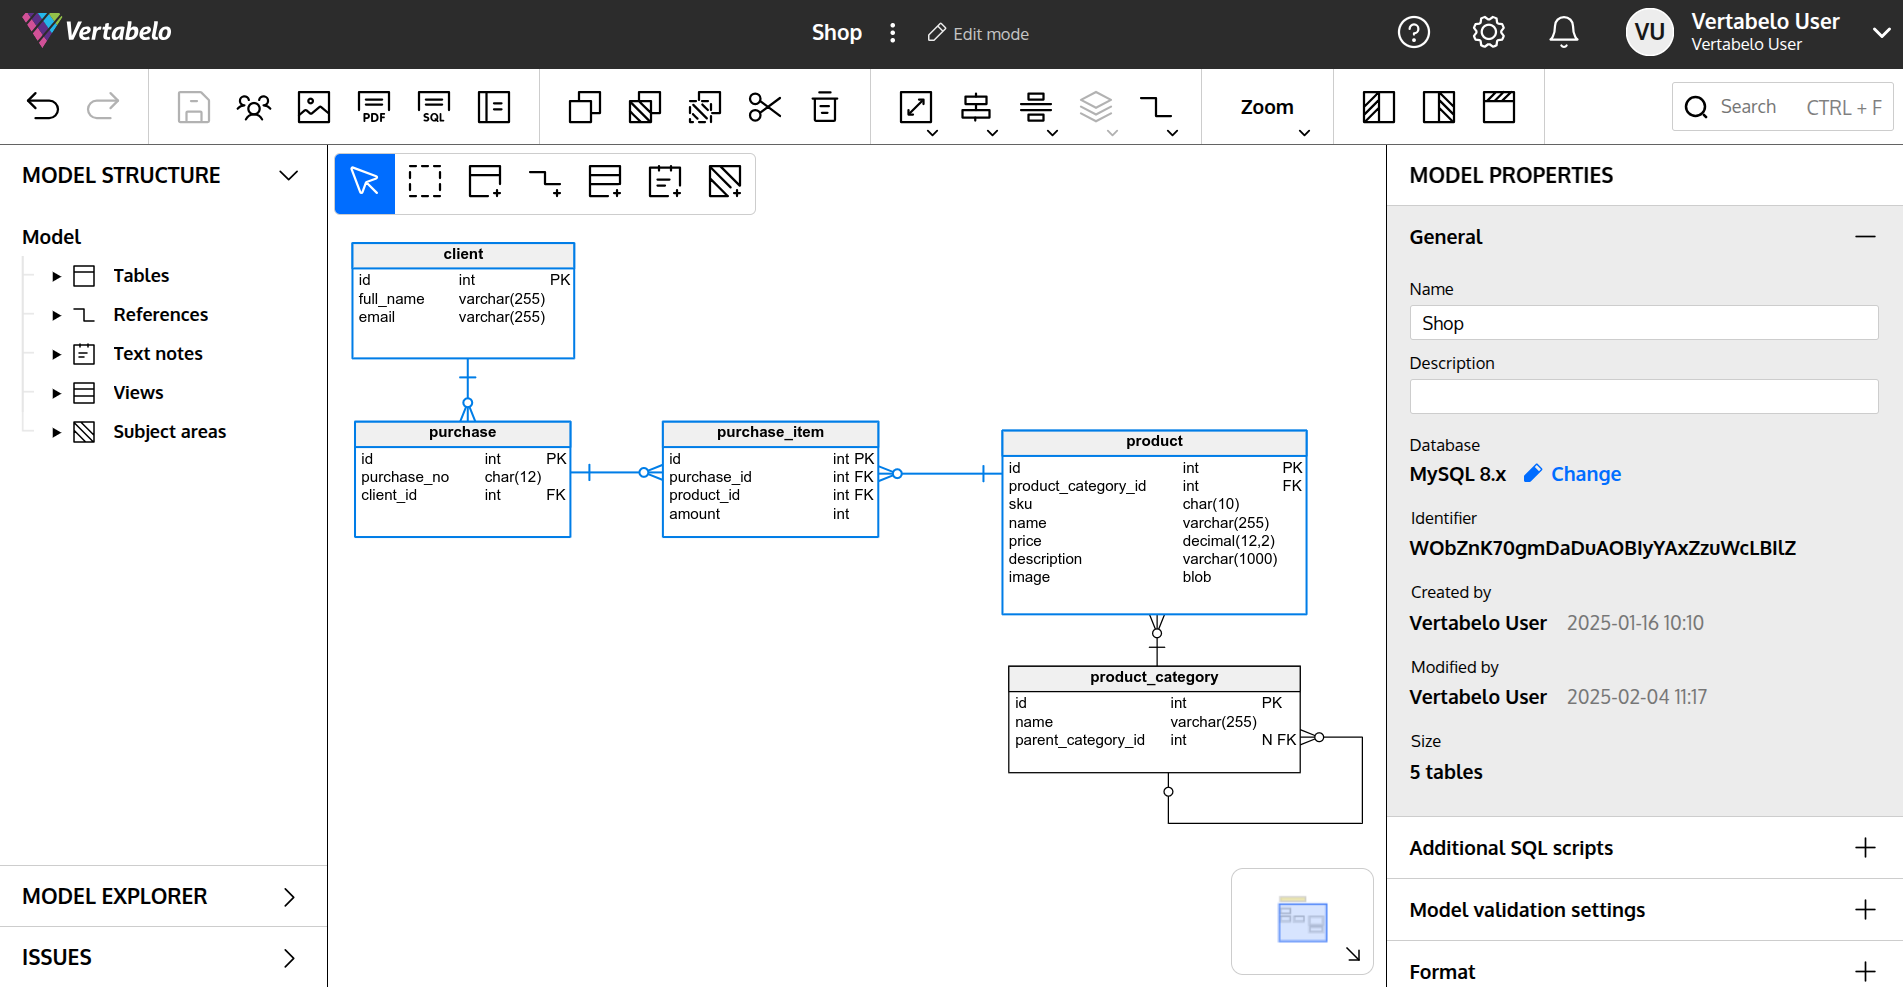Expand the Tables tree node

[x=57, y=276]
